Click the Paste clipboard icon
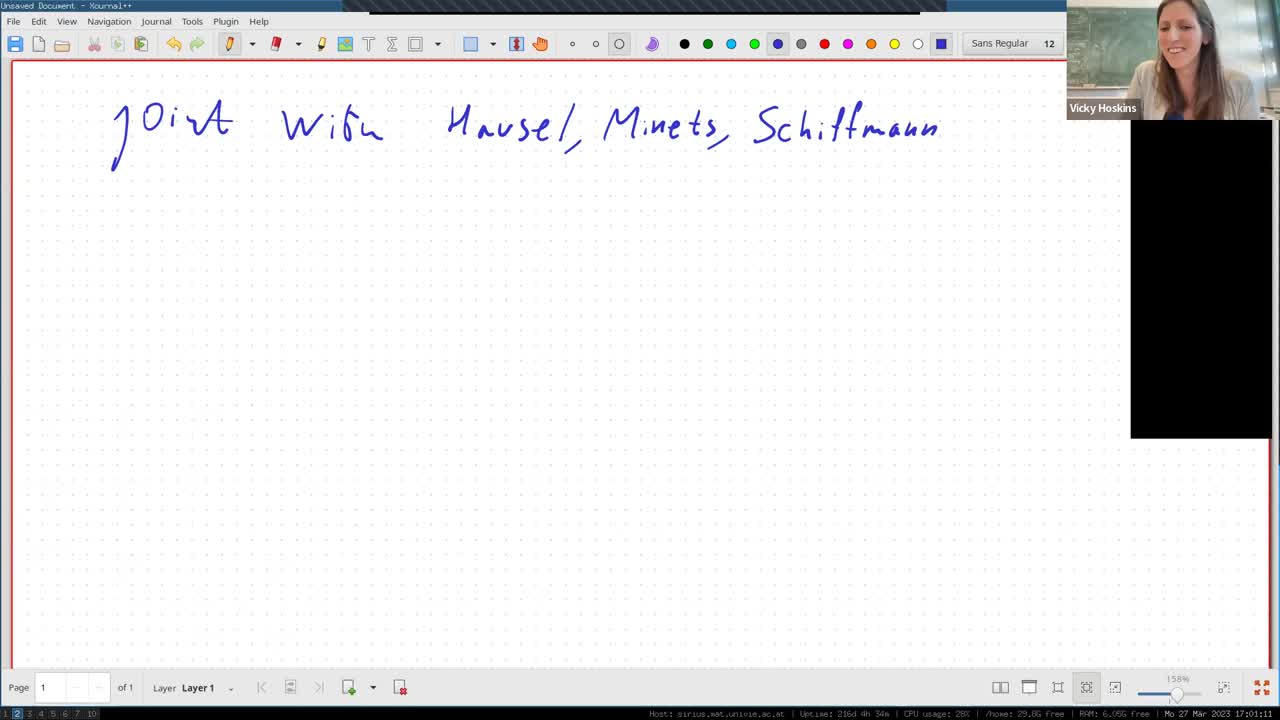Viewport: 1280px width, 720px height. click(141, 44)
